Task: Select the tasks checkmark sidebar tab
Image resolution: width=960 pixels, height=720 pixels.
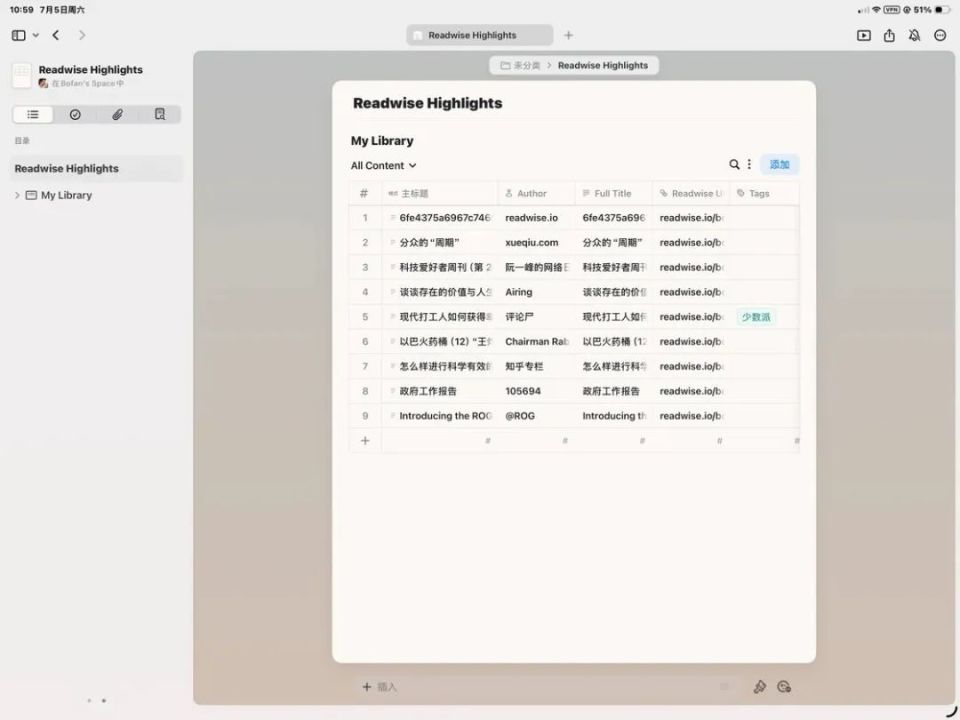Action: point(75,114)
